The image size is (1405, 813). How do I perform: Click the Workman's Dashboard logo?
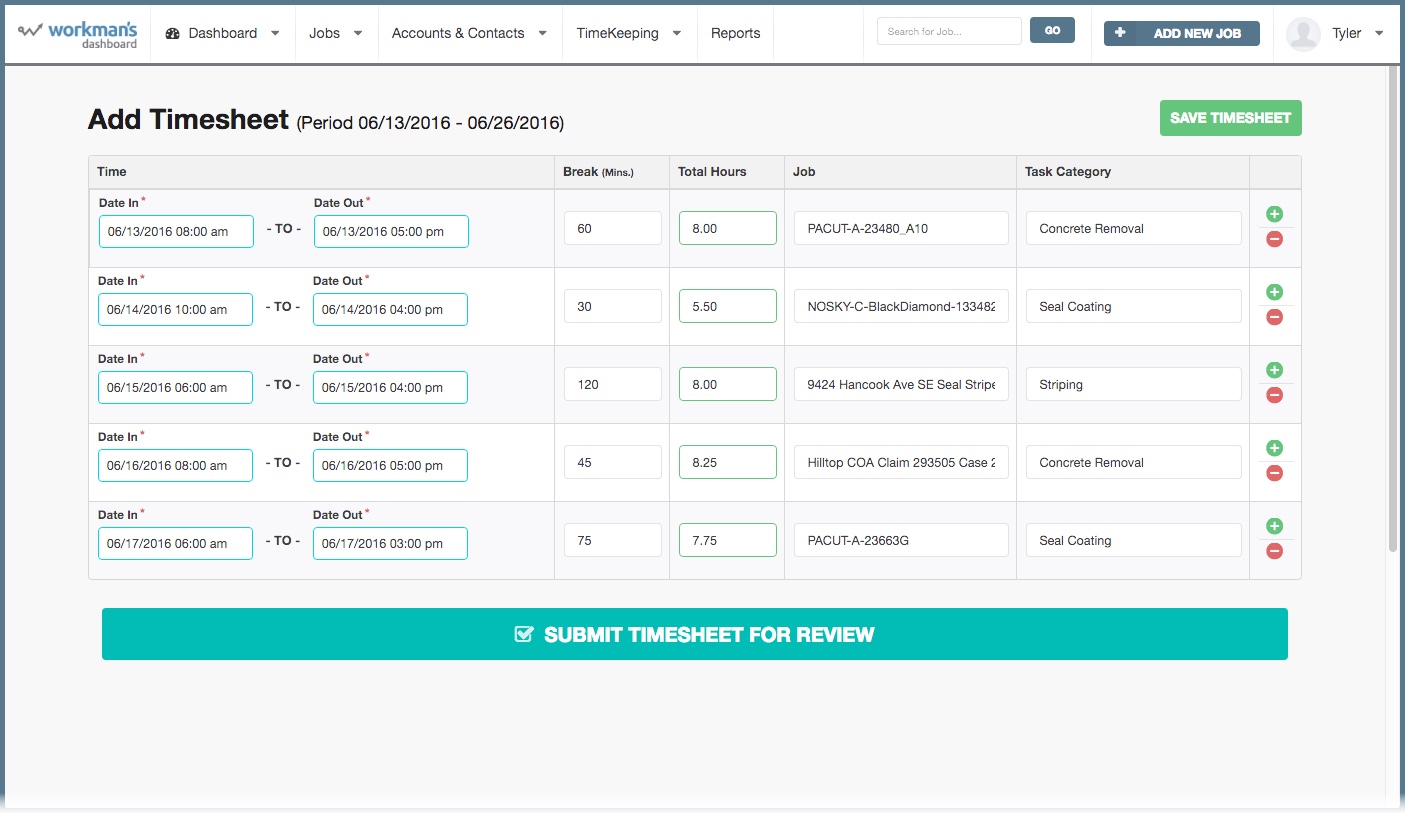click(78, 33)
